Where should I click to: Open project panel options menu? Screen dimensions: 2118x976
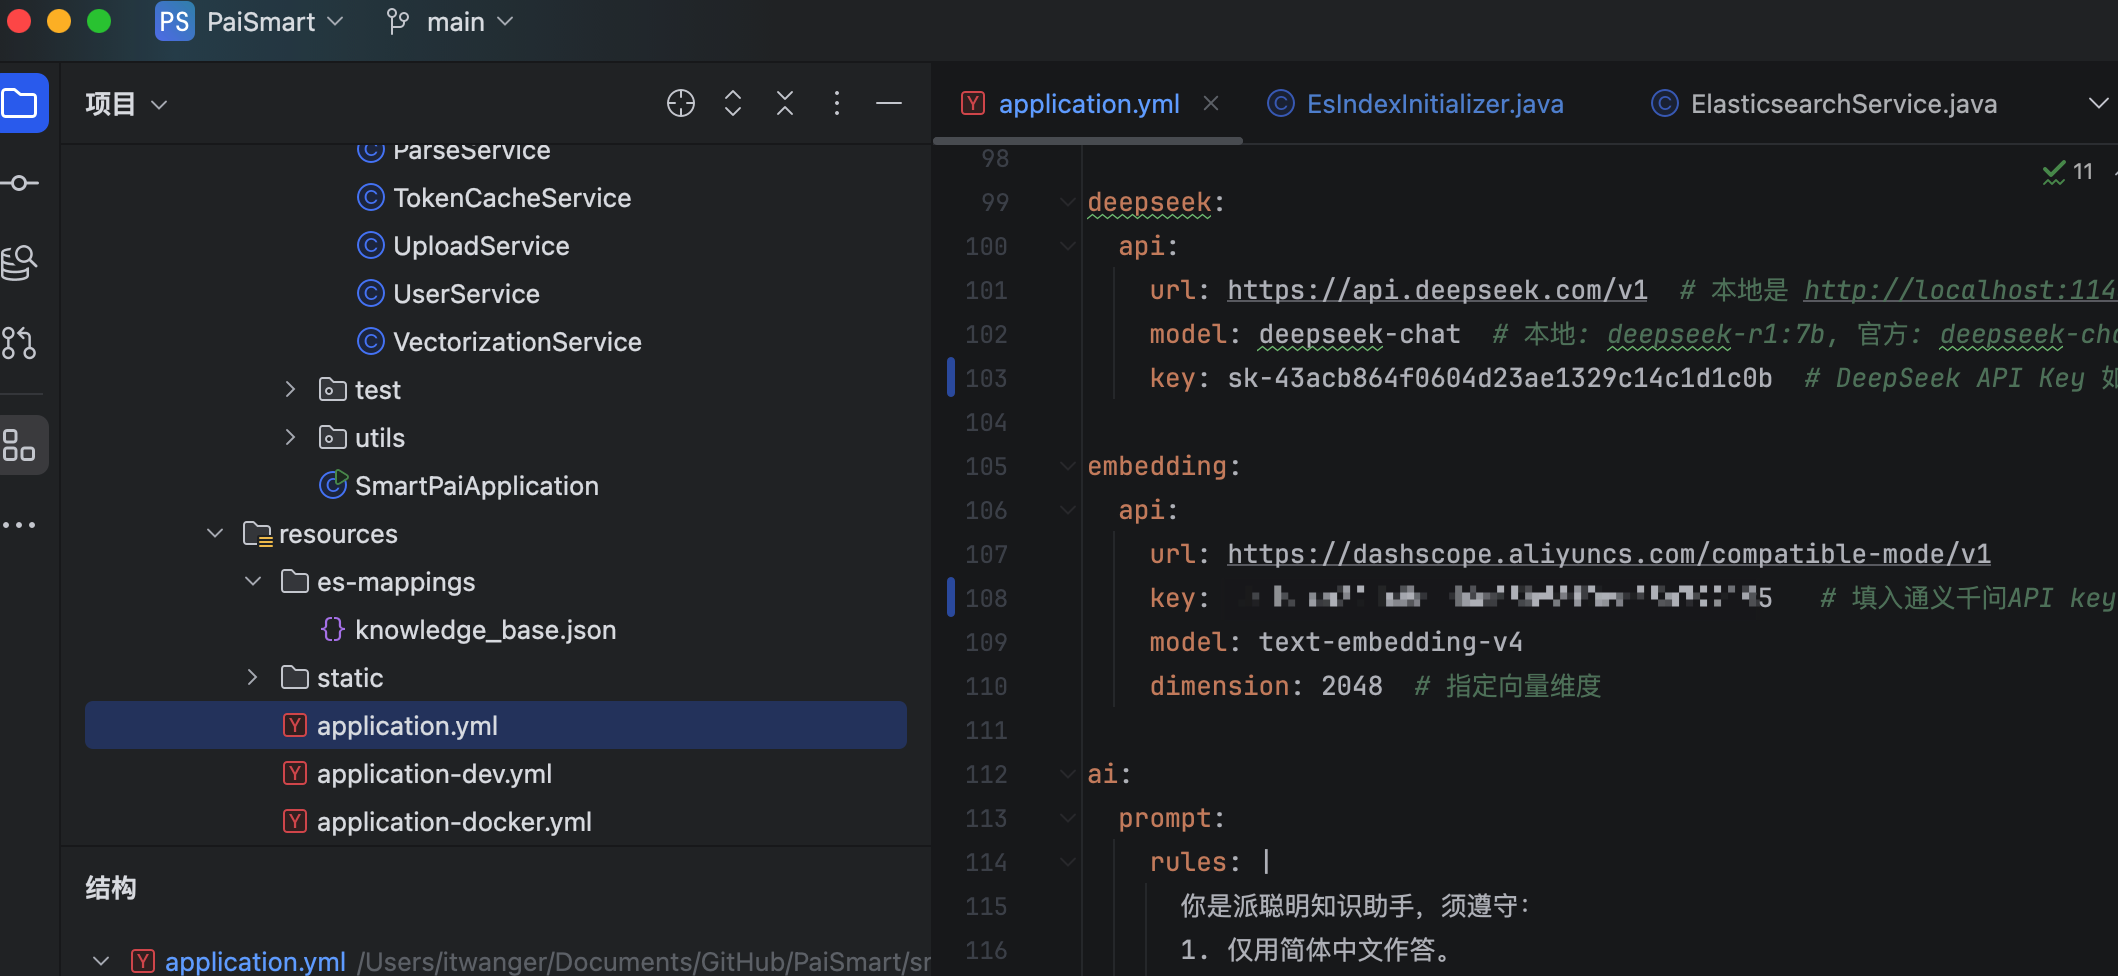[x=837, y=103]
